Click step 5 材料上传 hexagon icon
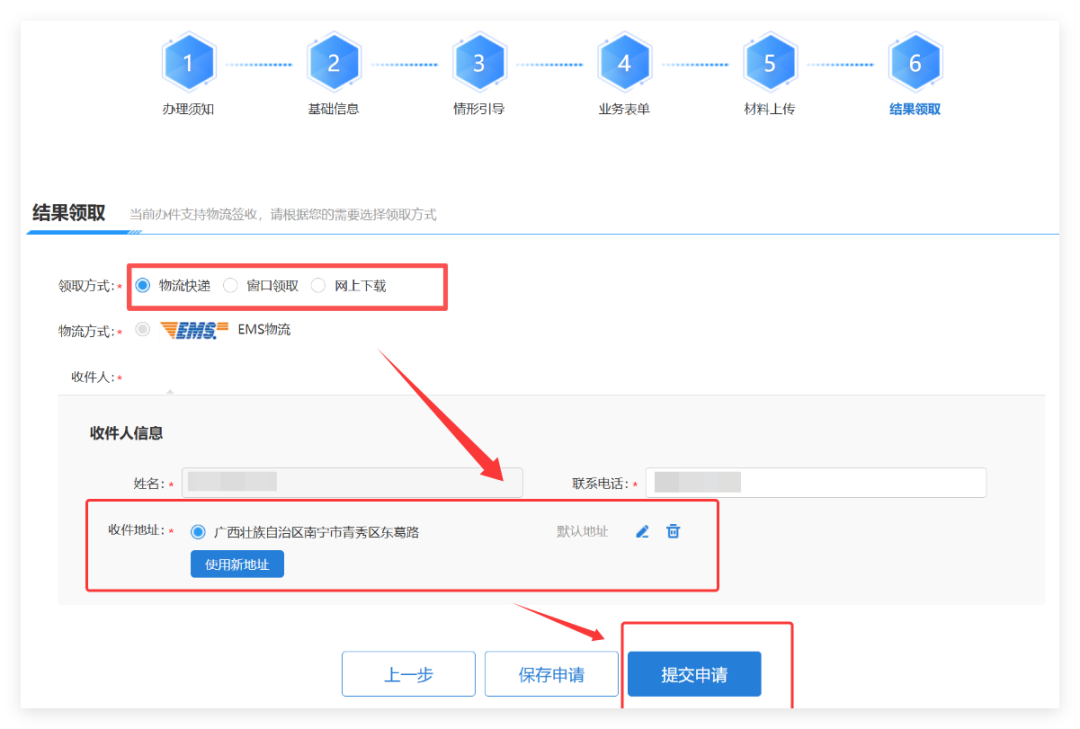Screen dimensions: 1080x729 [x=769, y=64]
